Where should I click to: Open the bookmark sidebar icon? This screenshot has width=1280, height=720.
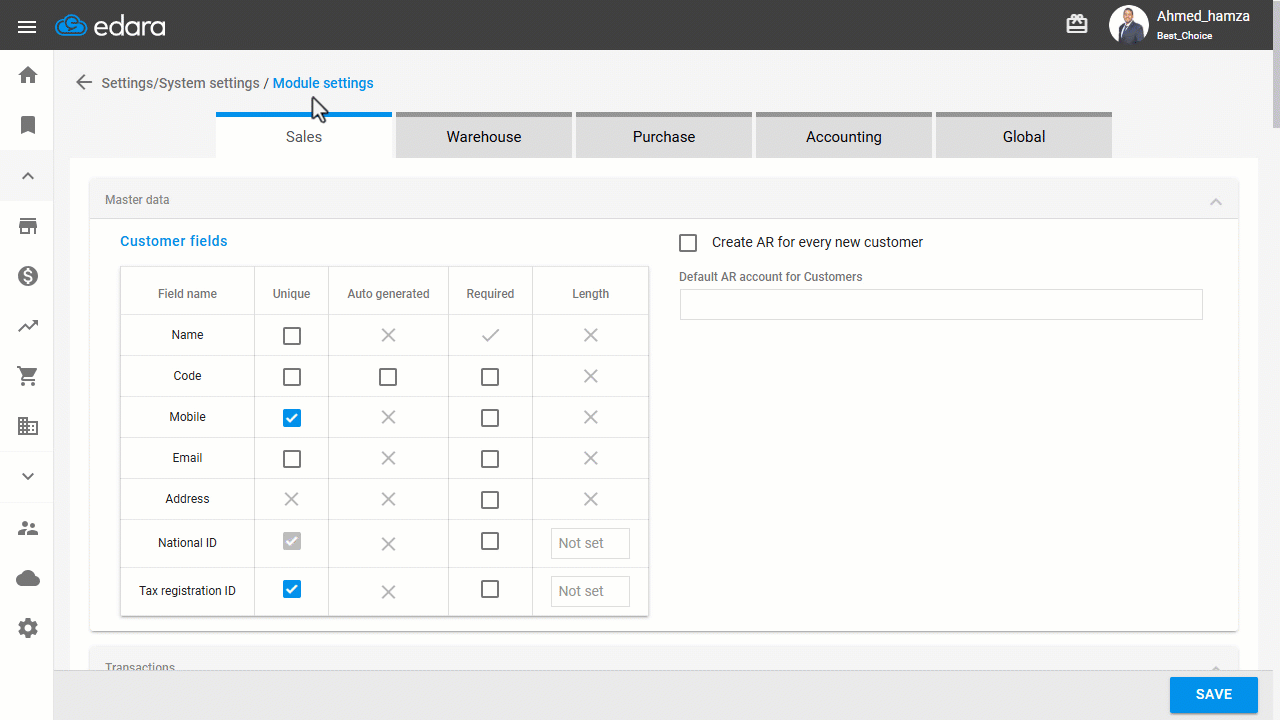coord(28,125)
